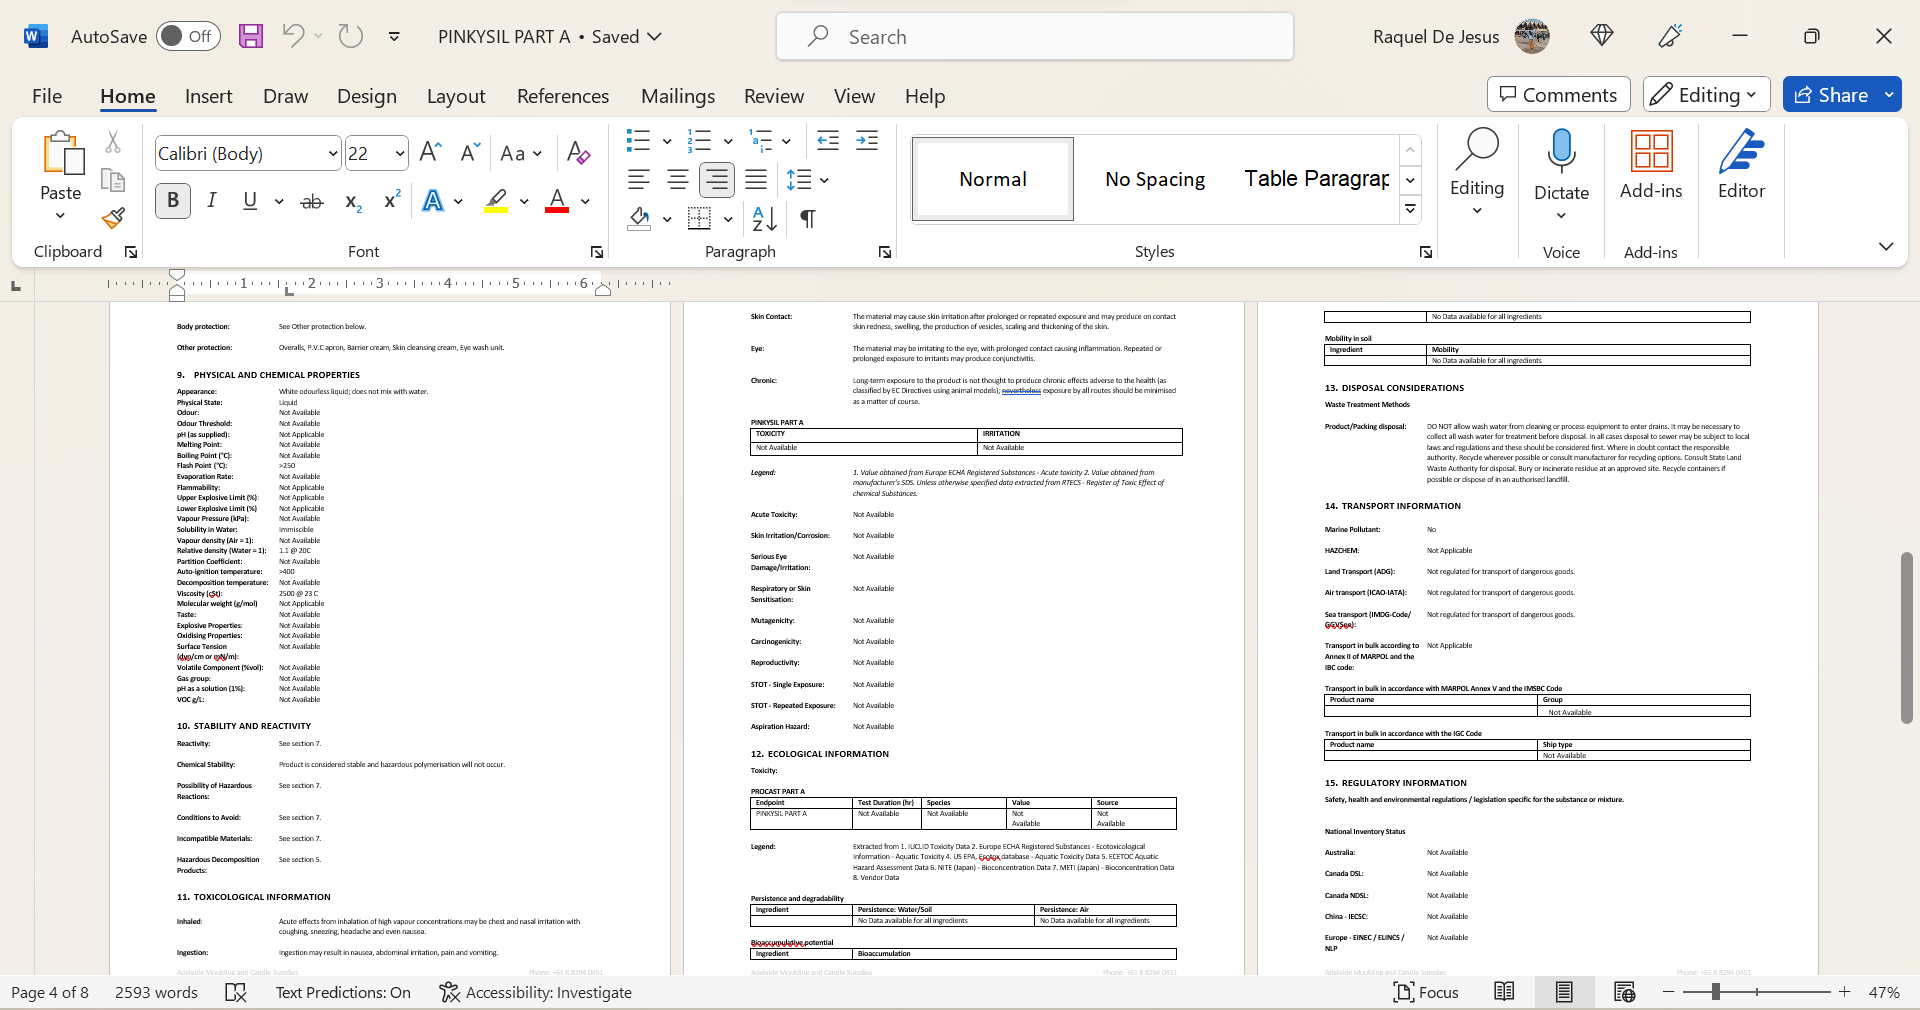Click the Share button
Viewport: 1920px width, 1010px height.
point(1832,95)
